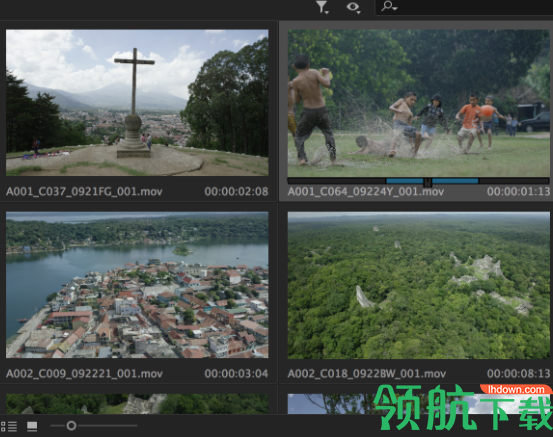Click filename A002_C009_092221_001.mov

pyautogui.click(x=84, y=374)
